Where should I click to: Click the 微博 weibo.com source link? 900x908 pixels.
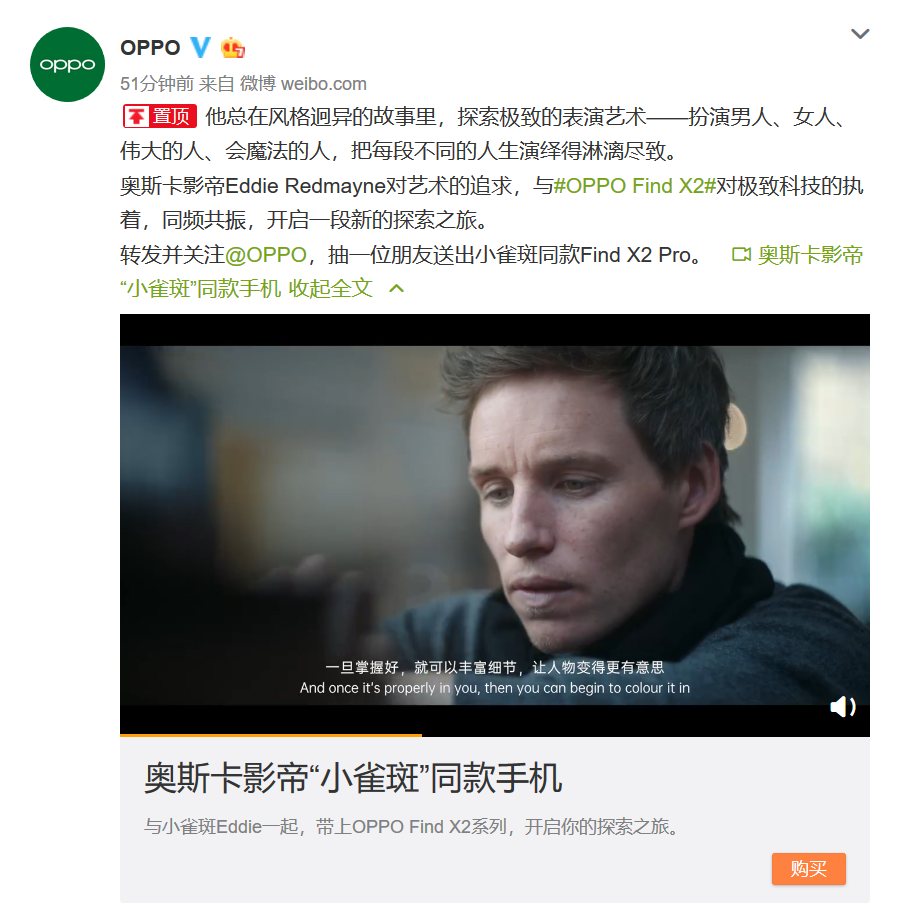303,84
